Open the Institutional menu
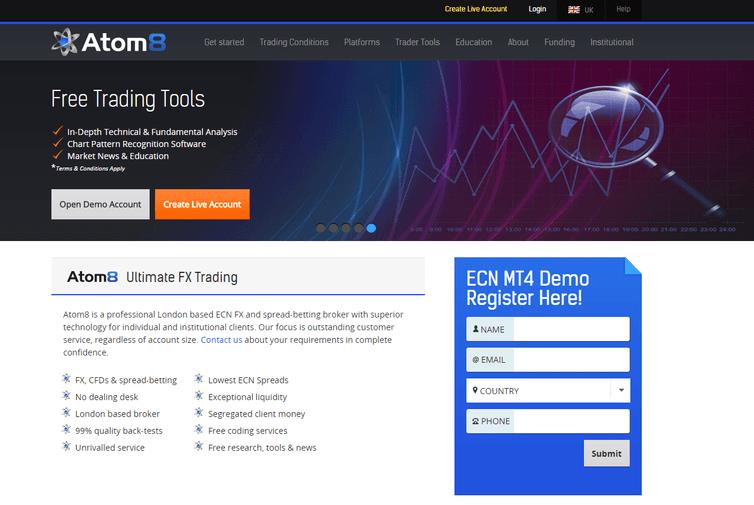This screenshot has height=505, width=754. click(x=612, y=42)
